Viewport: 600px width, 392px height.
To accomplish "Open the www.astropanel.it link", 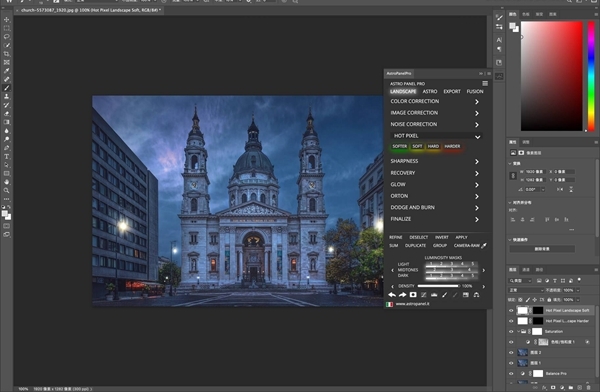I will pyautogui.click(x=412, y=304).
